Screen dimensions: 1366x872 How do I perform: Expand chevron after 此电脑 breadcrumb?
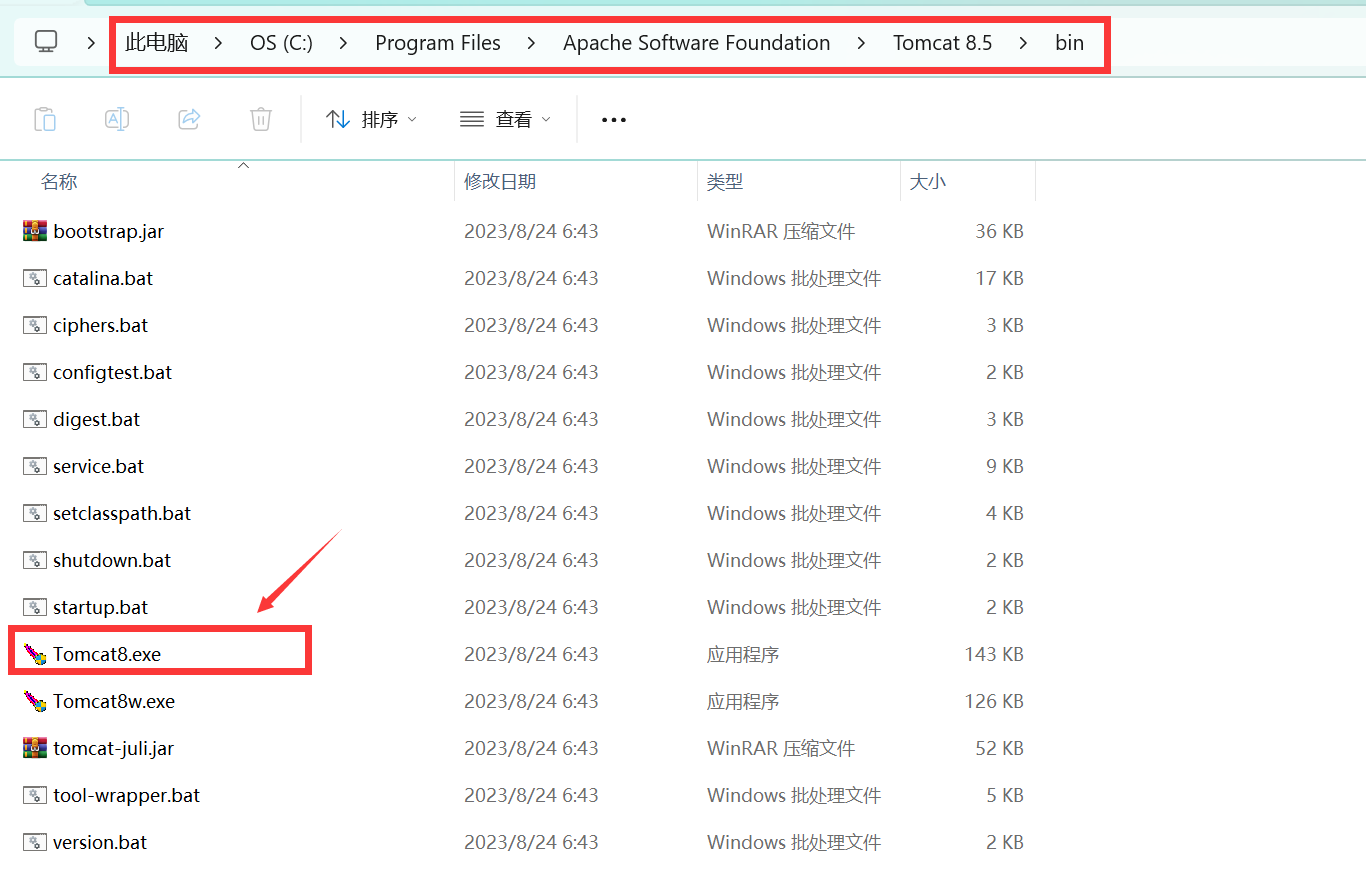pos(219,43)
